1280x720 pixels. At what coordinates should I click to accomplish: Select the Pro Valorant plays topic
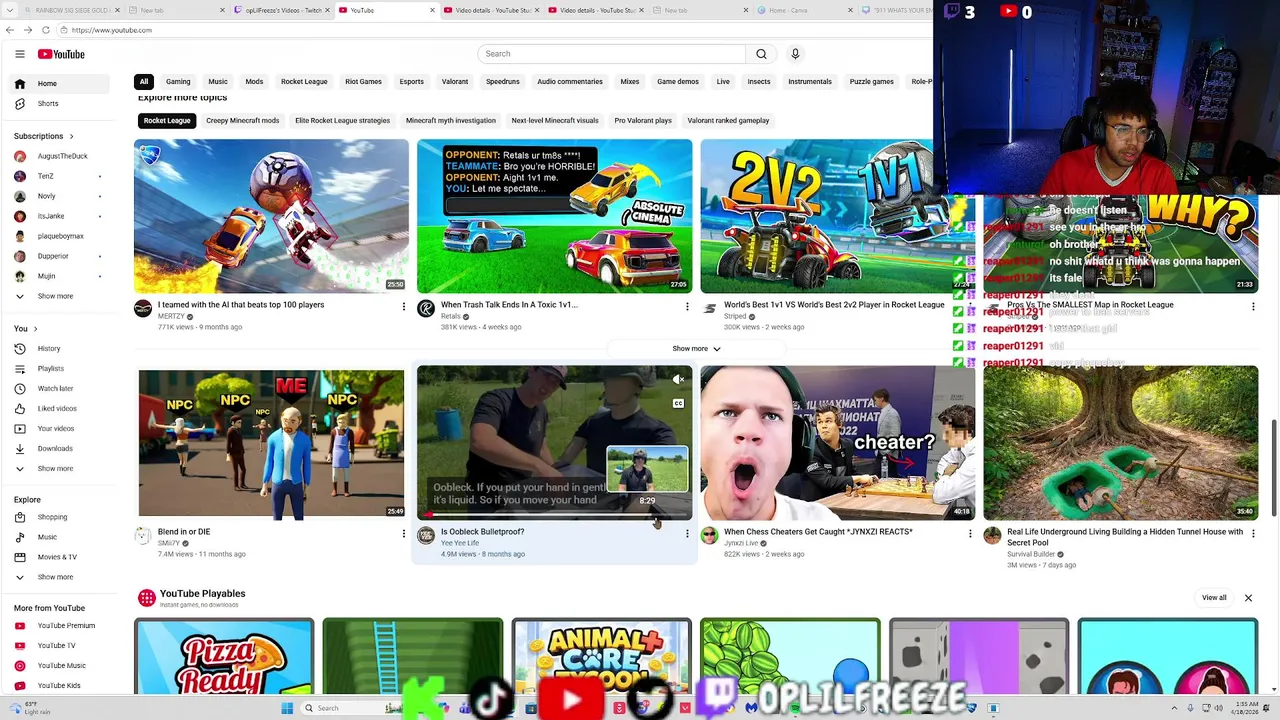click(643, 121)
